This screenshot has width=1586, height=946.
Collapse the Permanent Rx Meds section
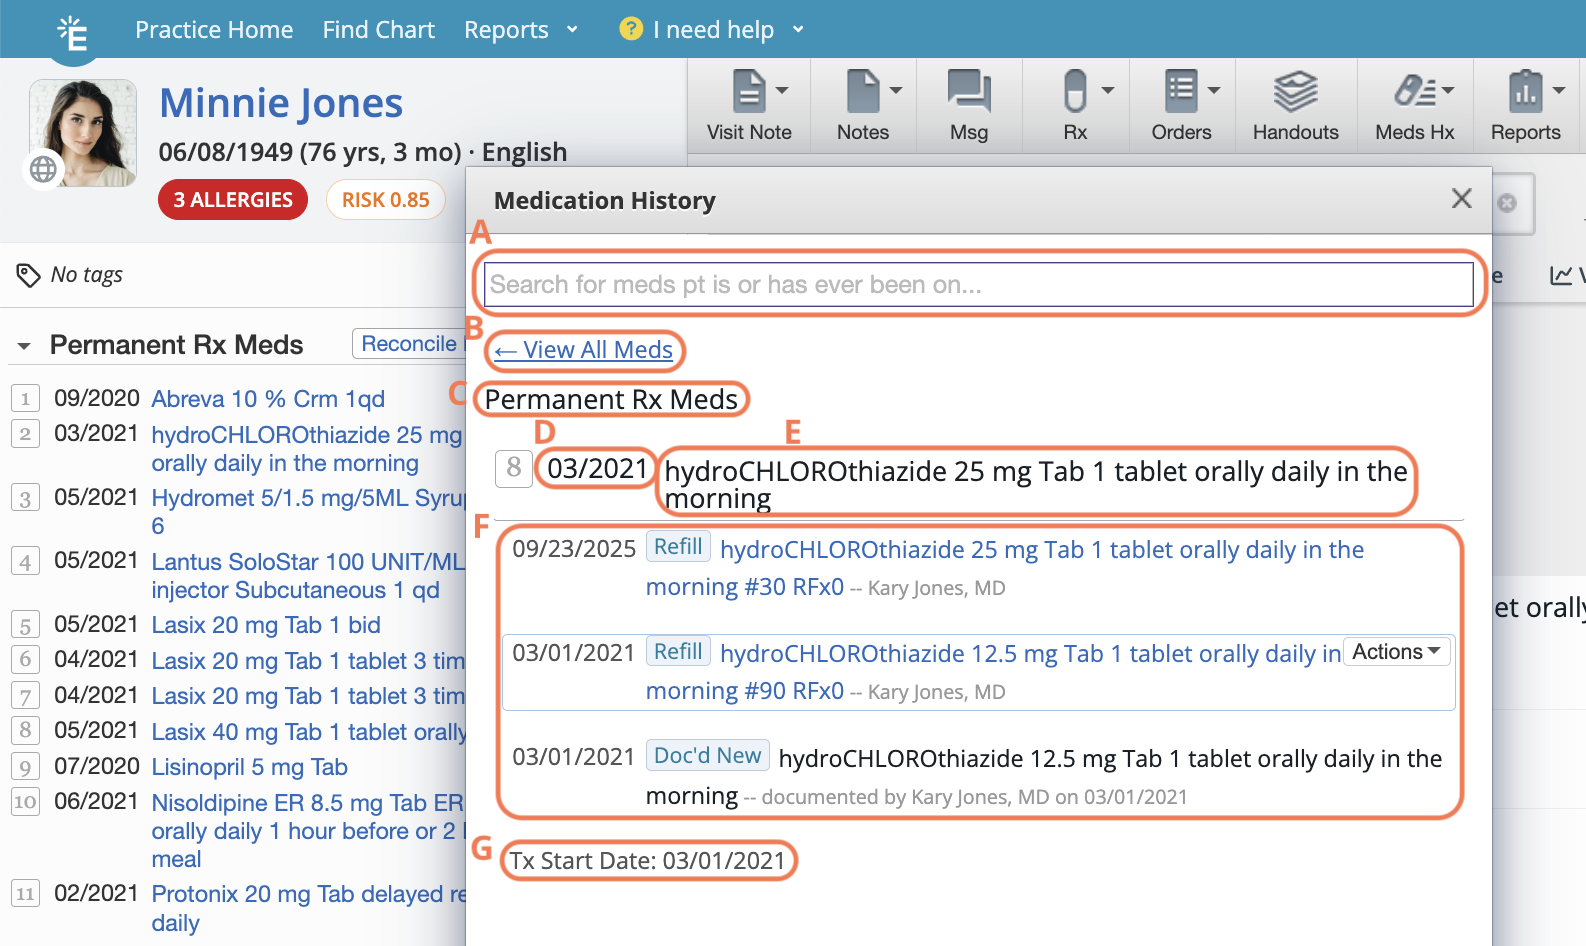(24, 346)
